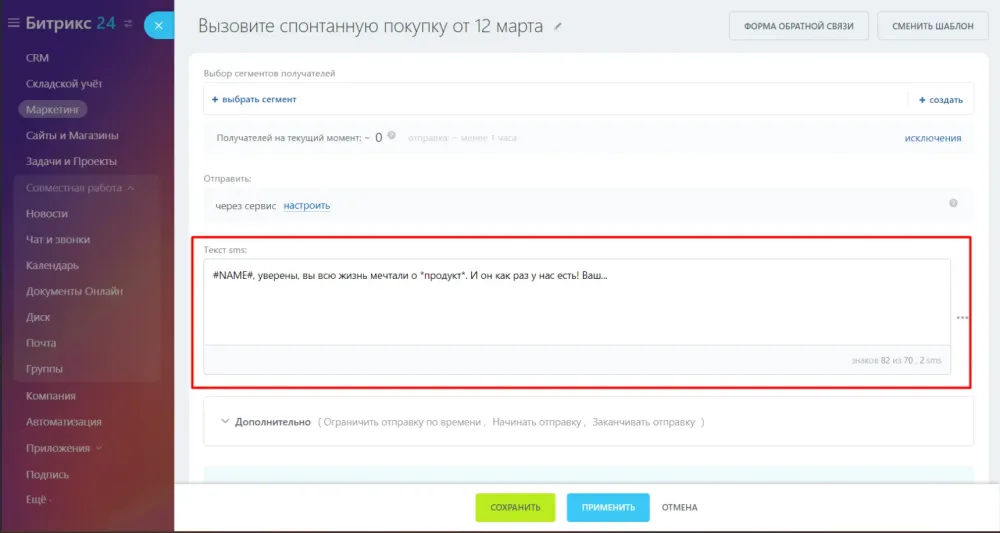
Task: Click + выбрать сегмент link
Action: (x=254, y=99)
